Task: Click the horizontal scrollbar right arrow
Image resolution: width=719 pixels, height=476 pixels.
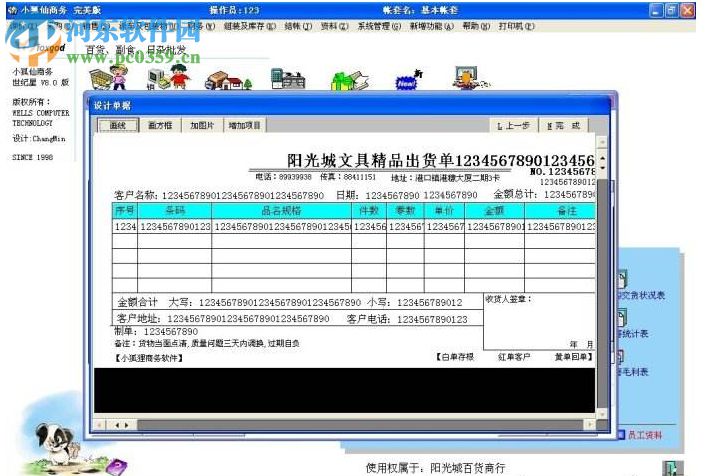Action: (x=590, y=425)
